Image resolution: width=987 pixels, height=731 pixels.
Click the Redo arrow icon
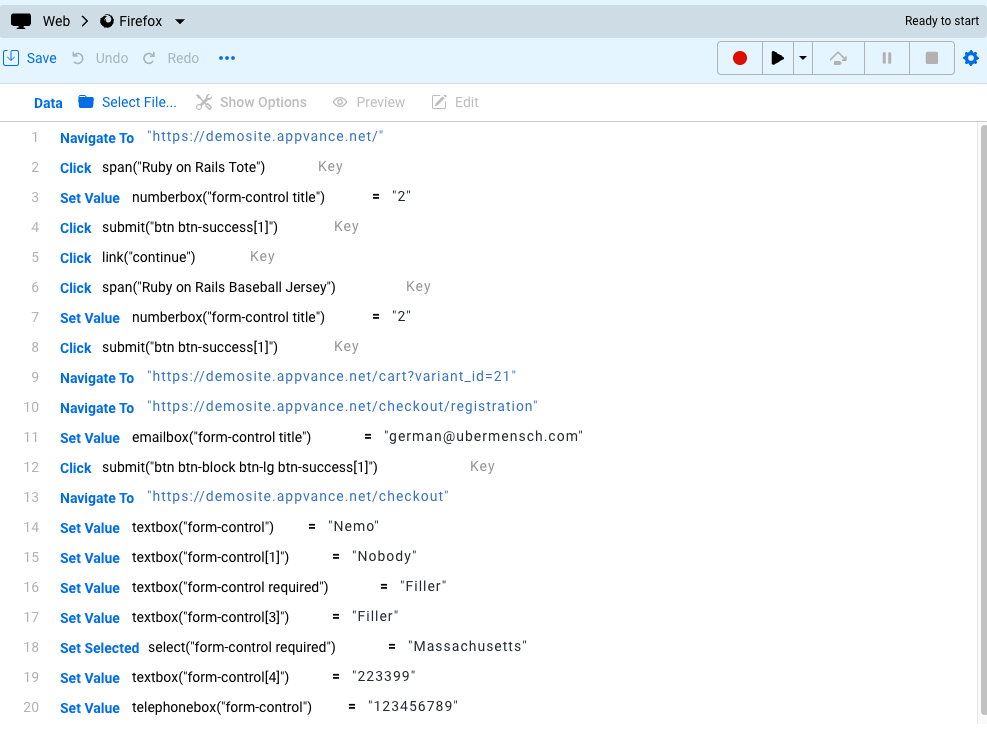click(x=149, y=58)
